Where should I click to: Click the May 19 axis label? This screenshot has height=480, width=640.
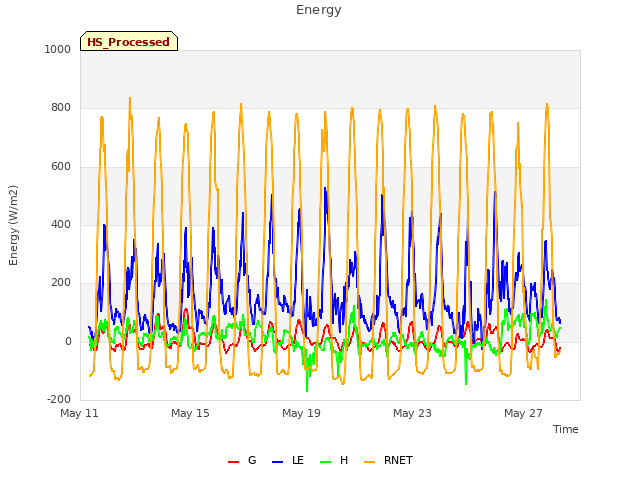301,413
